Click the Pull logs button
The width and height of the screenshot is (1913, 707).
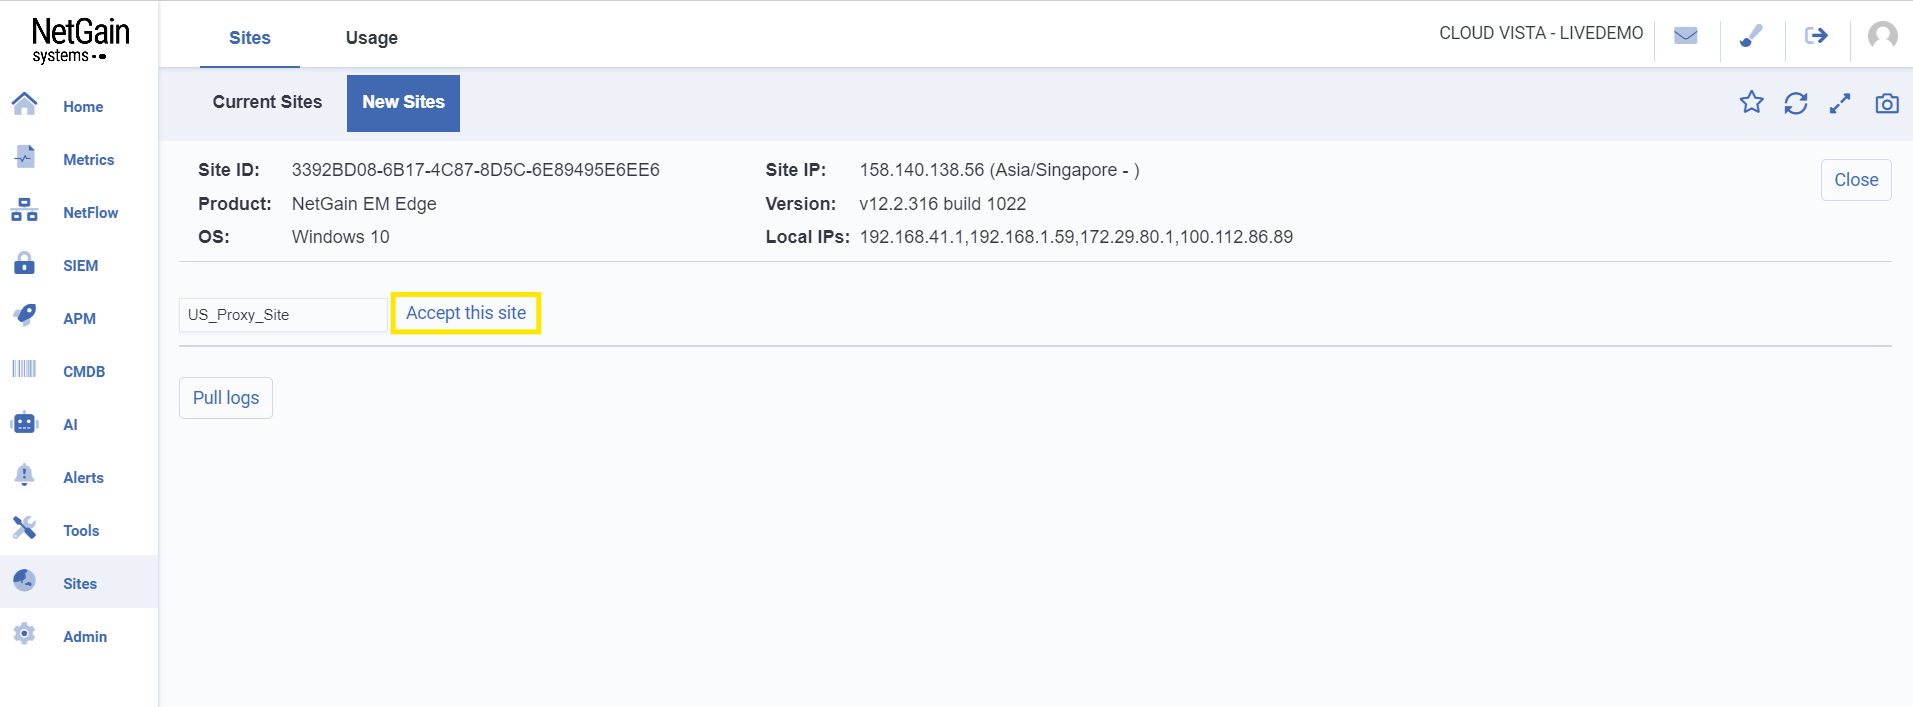point(226,398)
